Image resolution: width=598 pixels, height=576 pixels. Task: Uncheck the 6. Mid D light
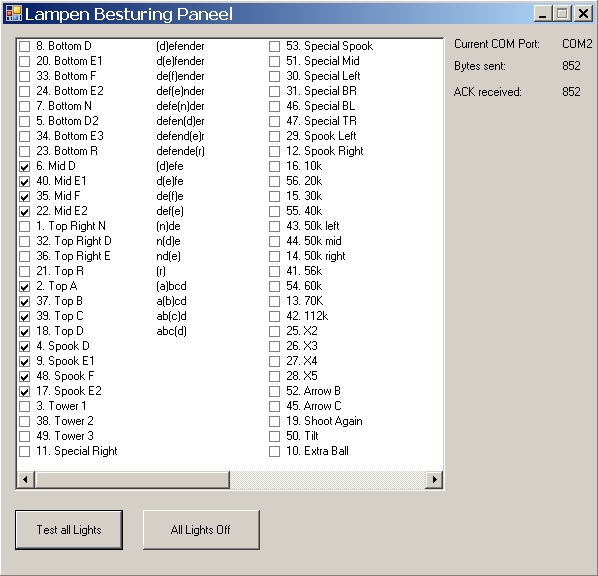(24, 167)
